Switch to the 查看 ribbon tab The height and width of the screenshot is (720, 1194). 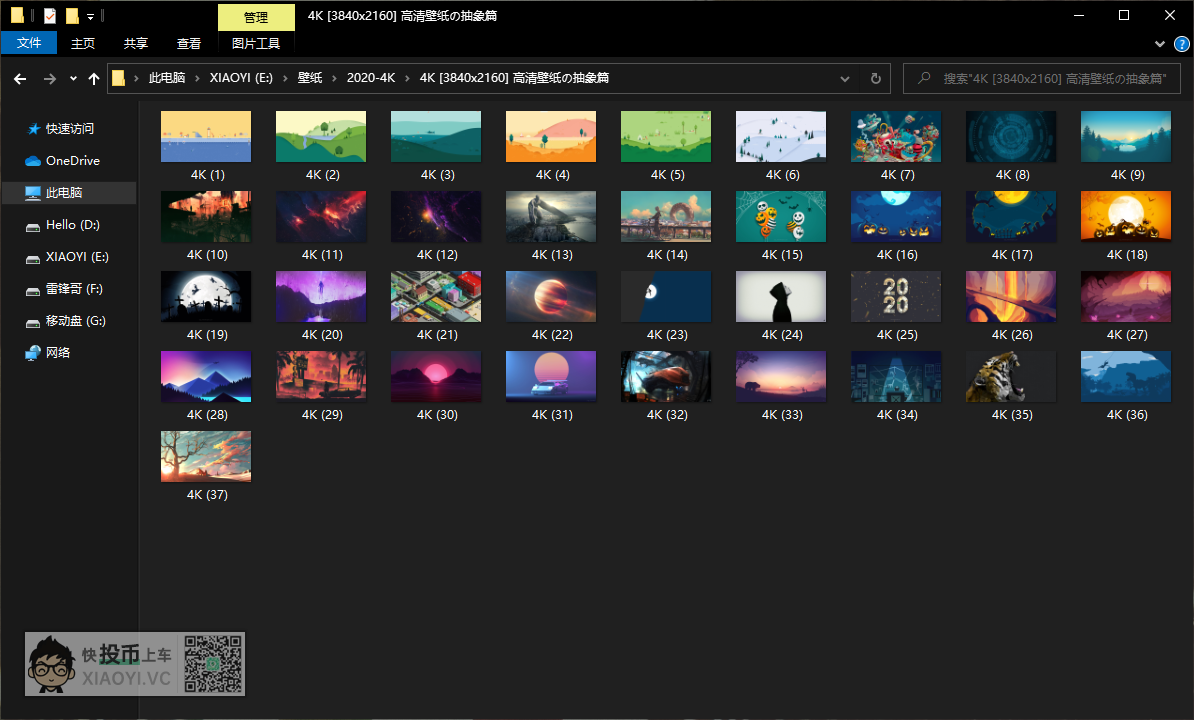tap(189, 43)
